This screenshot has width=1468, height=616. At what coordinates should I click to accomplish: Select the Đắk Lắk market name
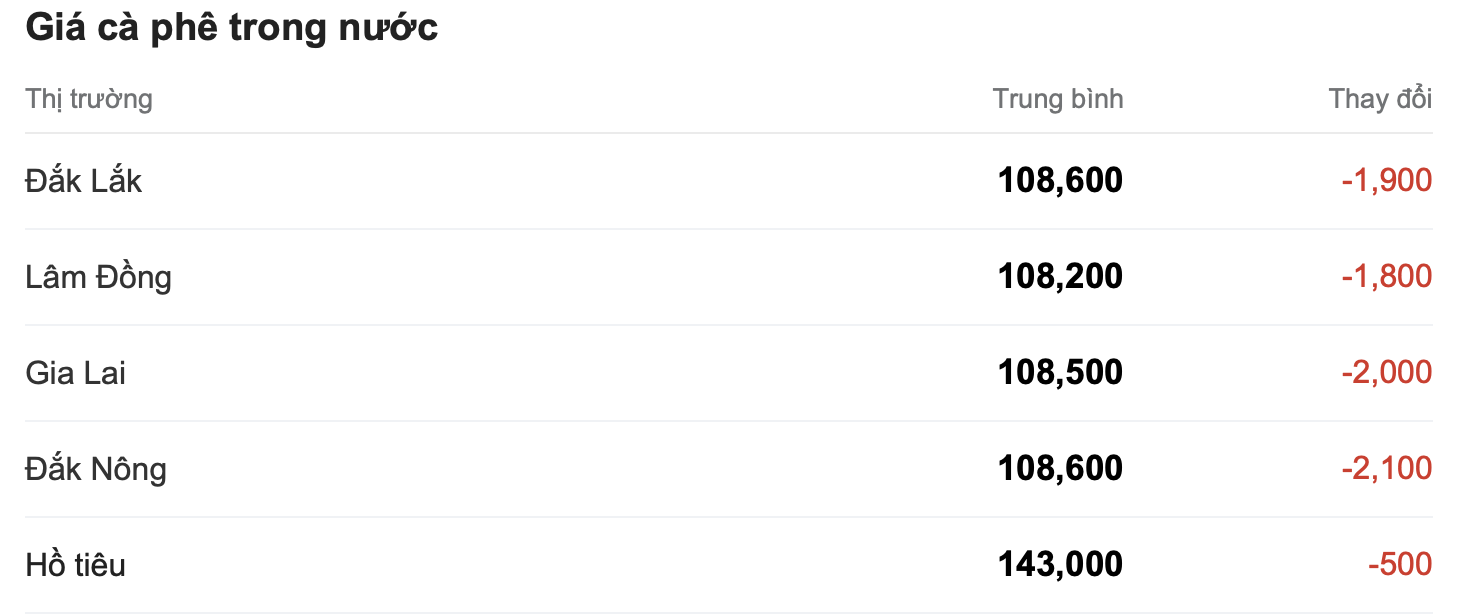(x=84, y=181)
